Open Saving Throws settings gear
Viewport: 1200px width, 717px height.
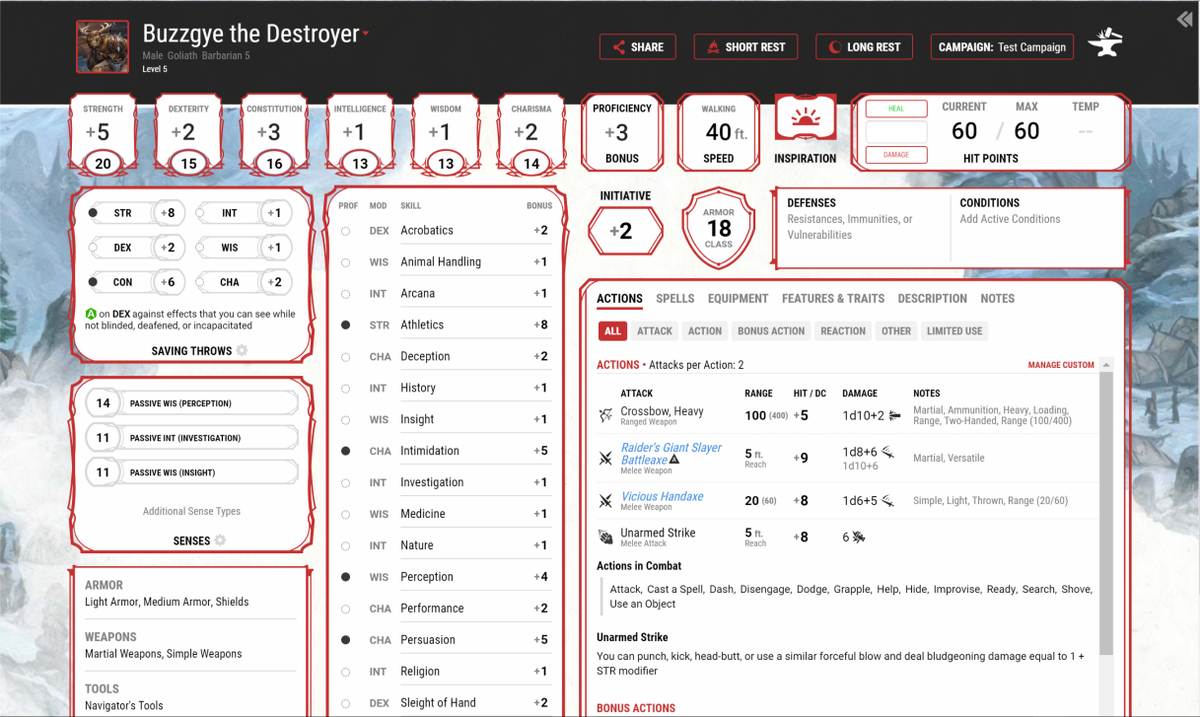[242, 351]
